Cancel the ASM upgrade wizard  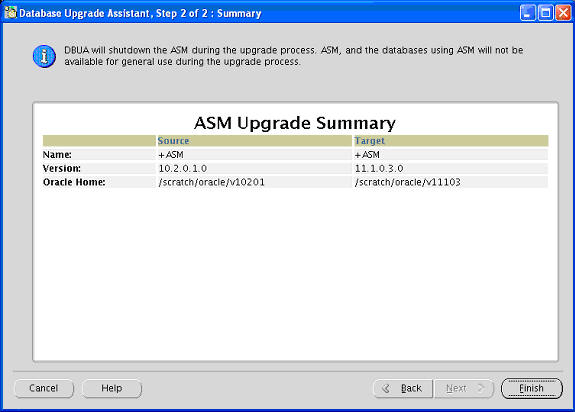(x=44, y=388)
